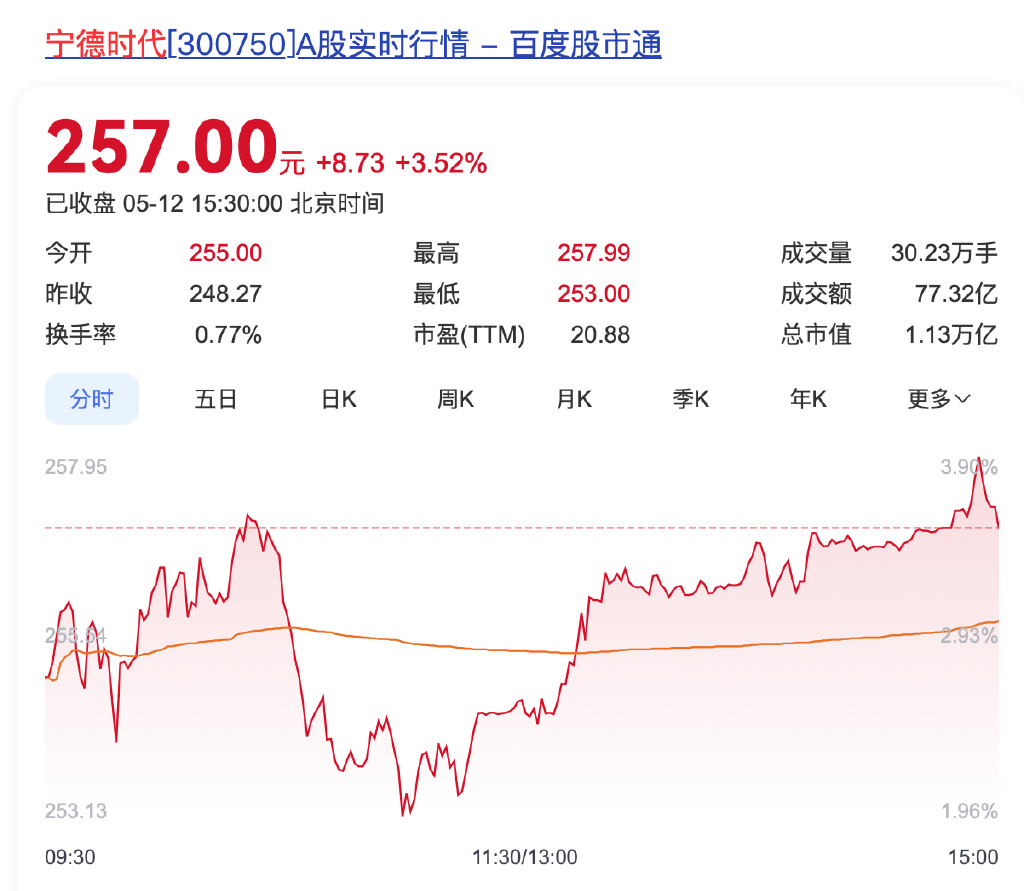Click the 市盈(TTM) value 20.88
The width and height of the screenshot is (1024, 891).
pyautogui.click(x=600, y=334)
